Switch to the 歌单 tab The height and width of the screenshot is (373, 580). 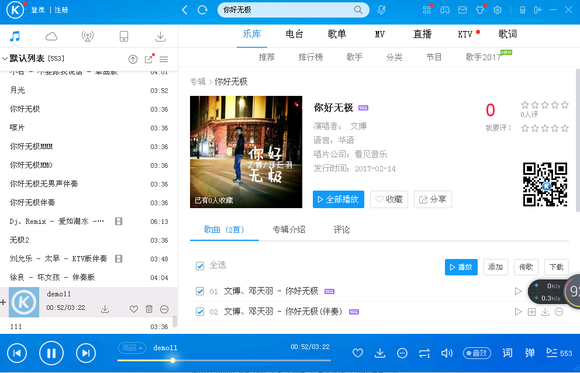(337, 34)
